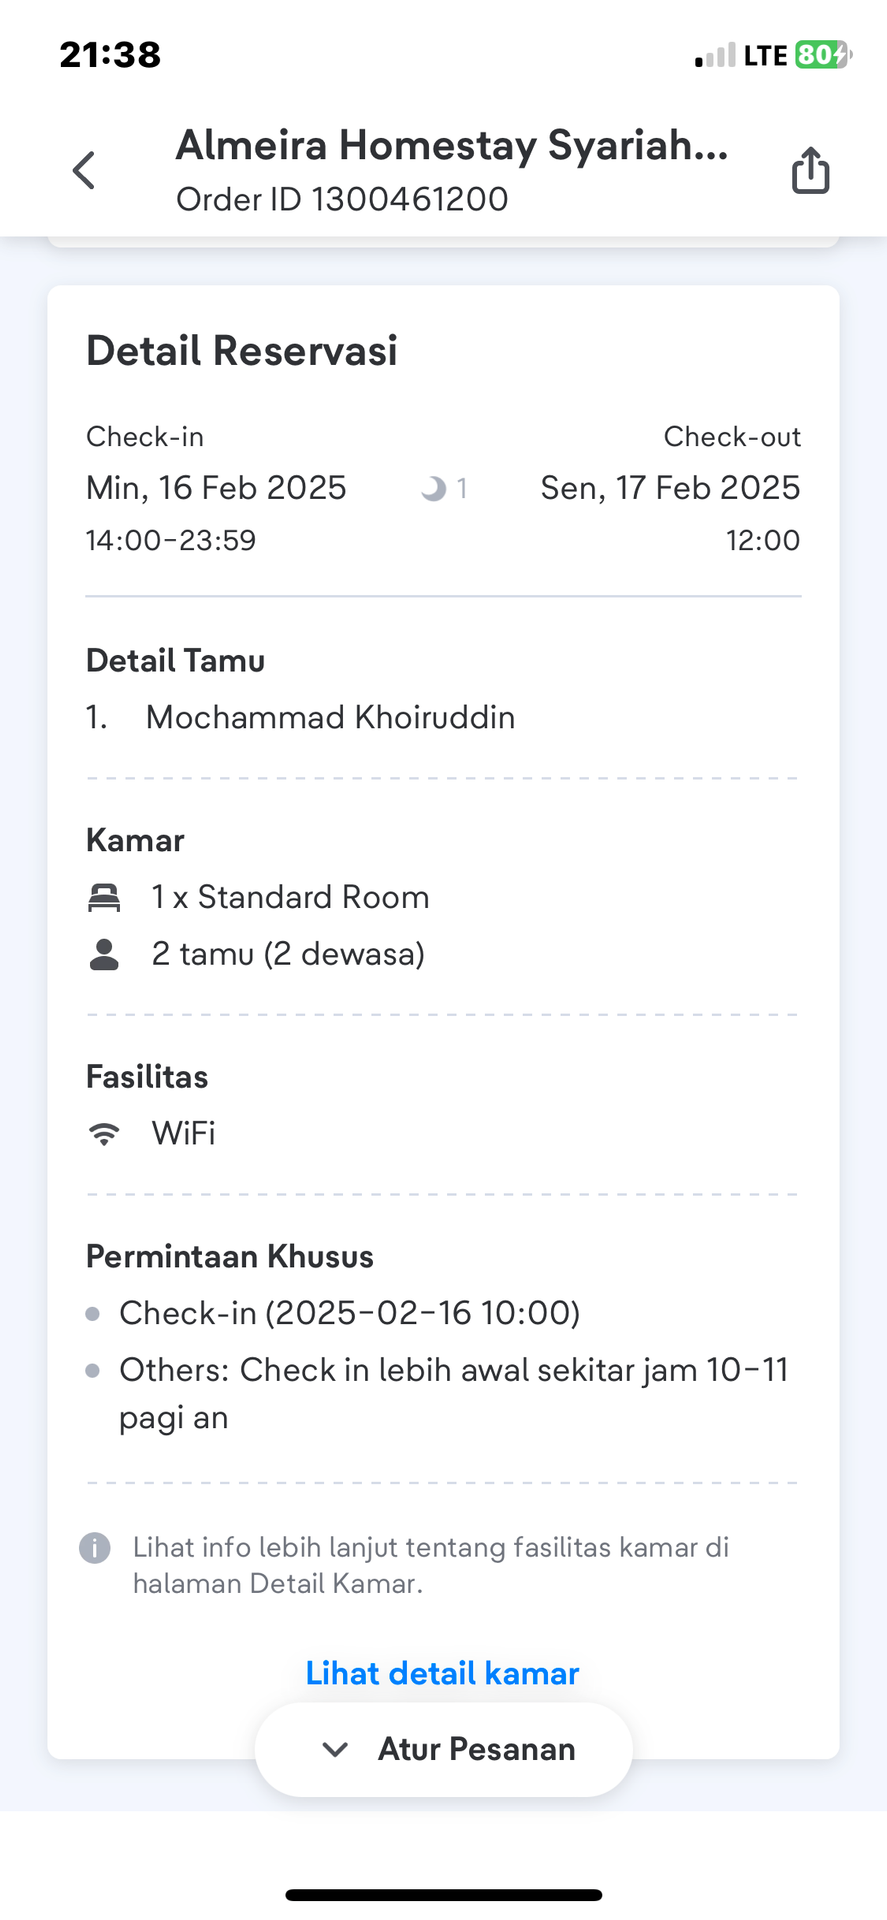This screenshot has width=887, height=1920.
Task: Tap the Check-in (2025-02-16 10:00) request
Action: tap(350, 1313)
